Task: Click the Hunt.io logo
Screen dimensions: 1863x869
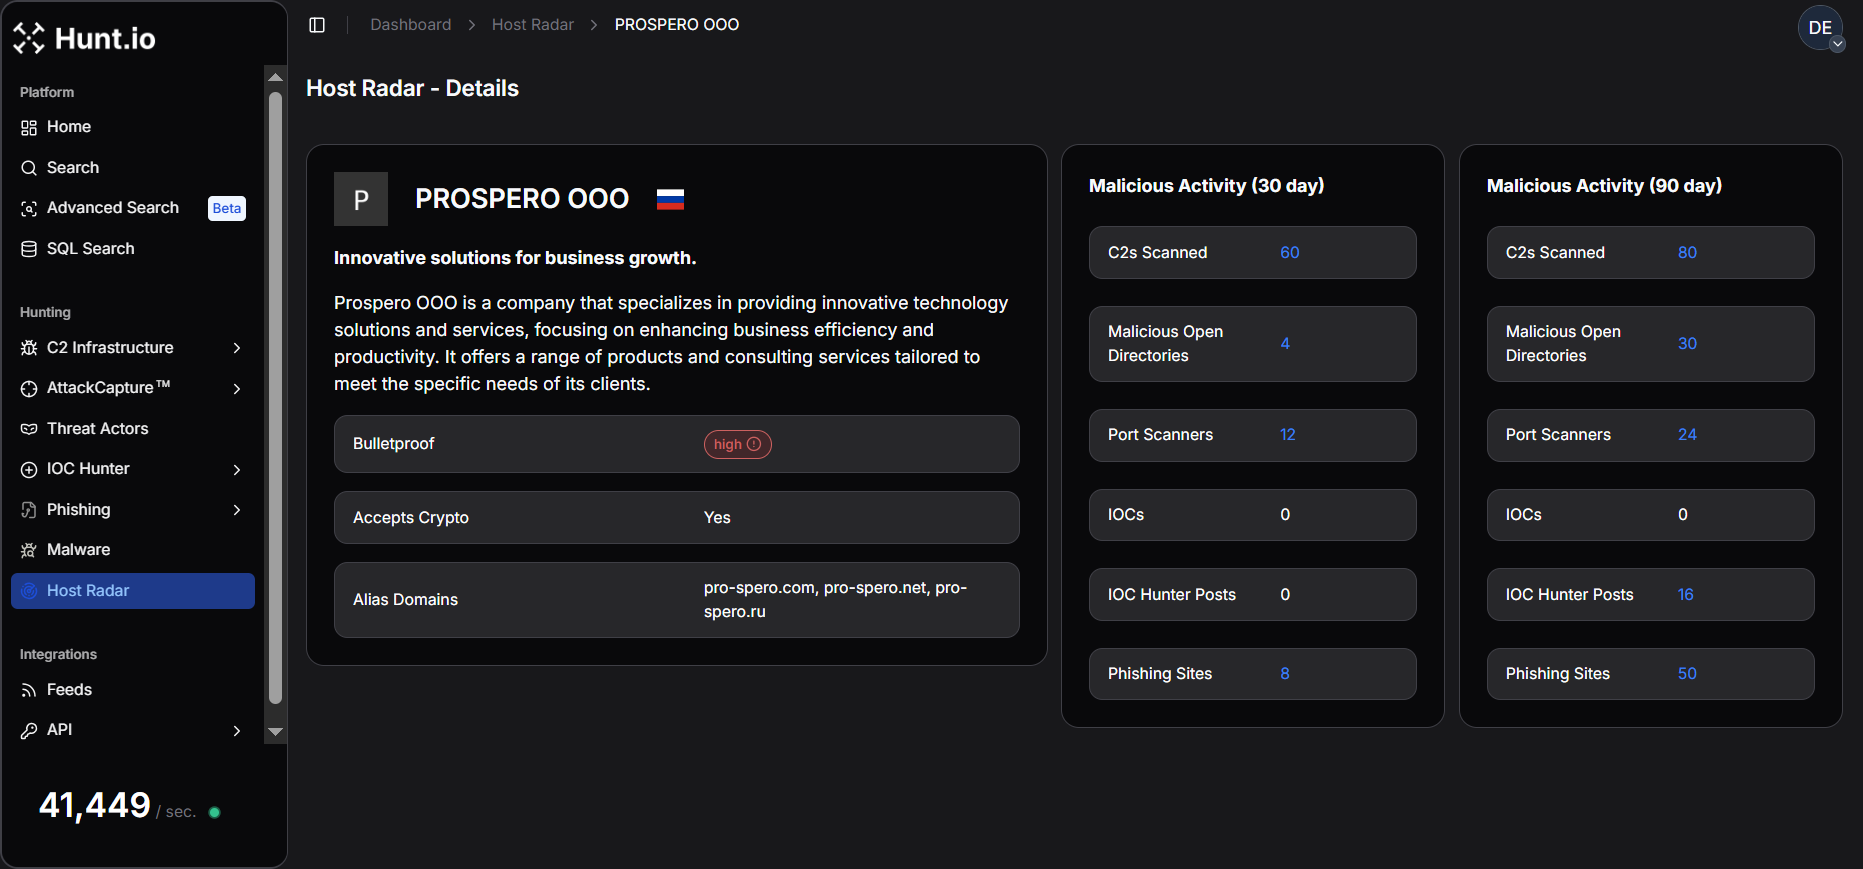Action: tap(84, 38)
